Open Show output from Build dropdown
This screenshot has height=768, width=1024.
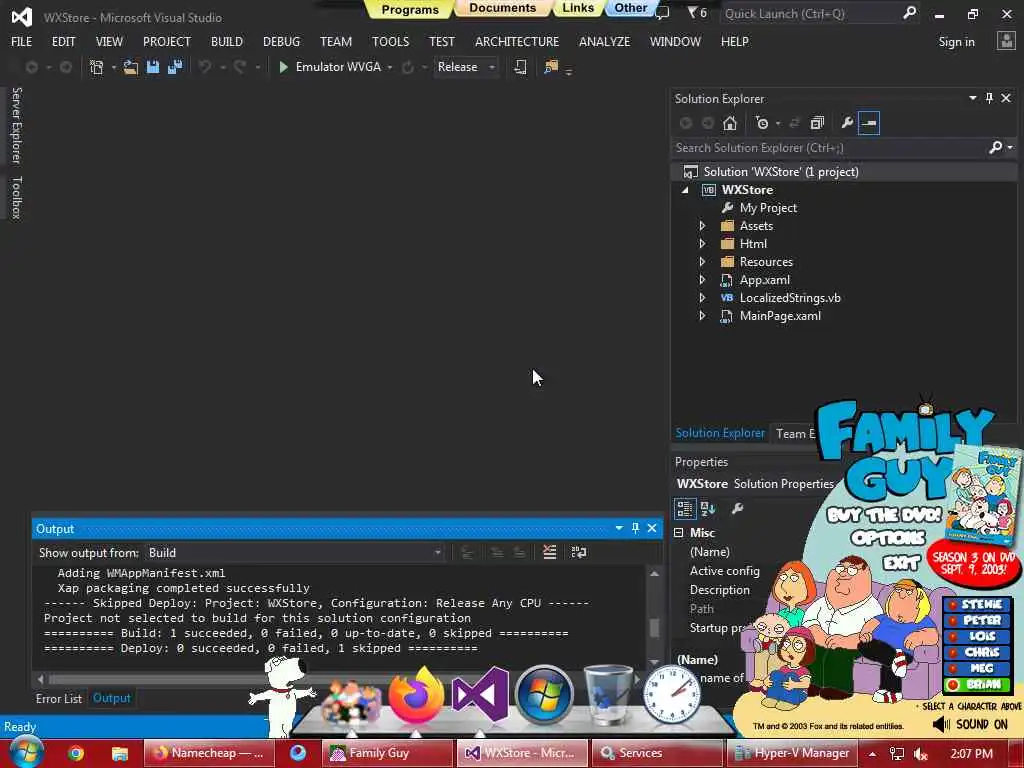pyautogui.click(x=295, y=552)
